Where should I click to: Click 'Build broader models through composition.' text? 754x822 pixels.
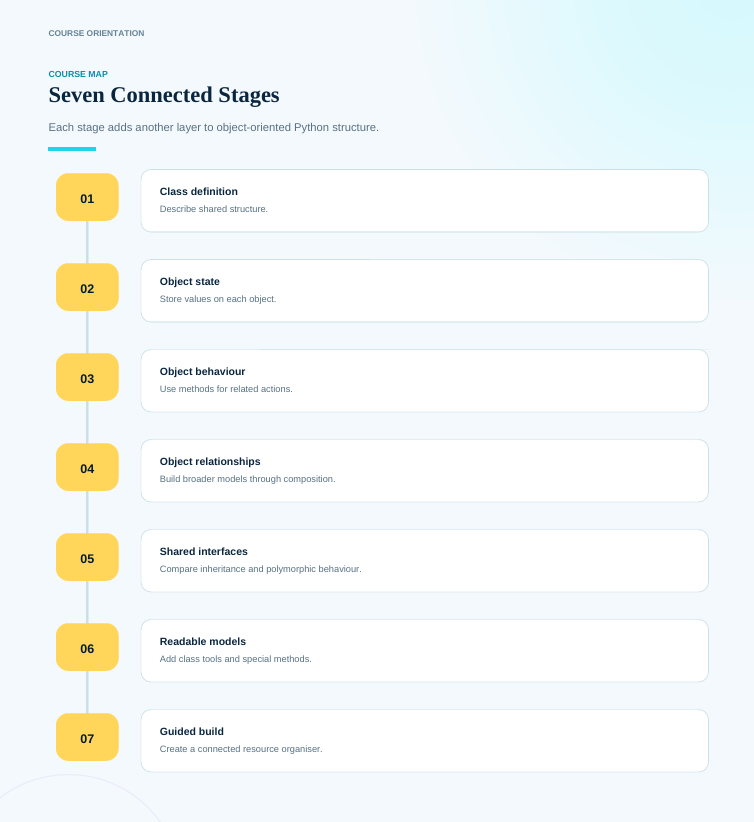247,479
